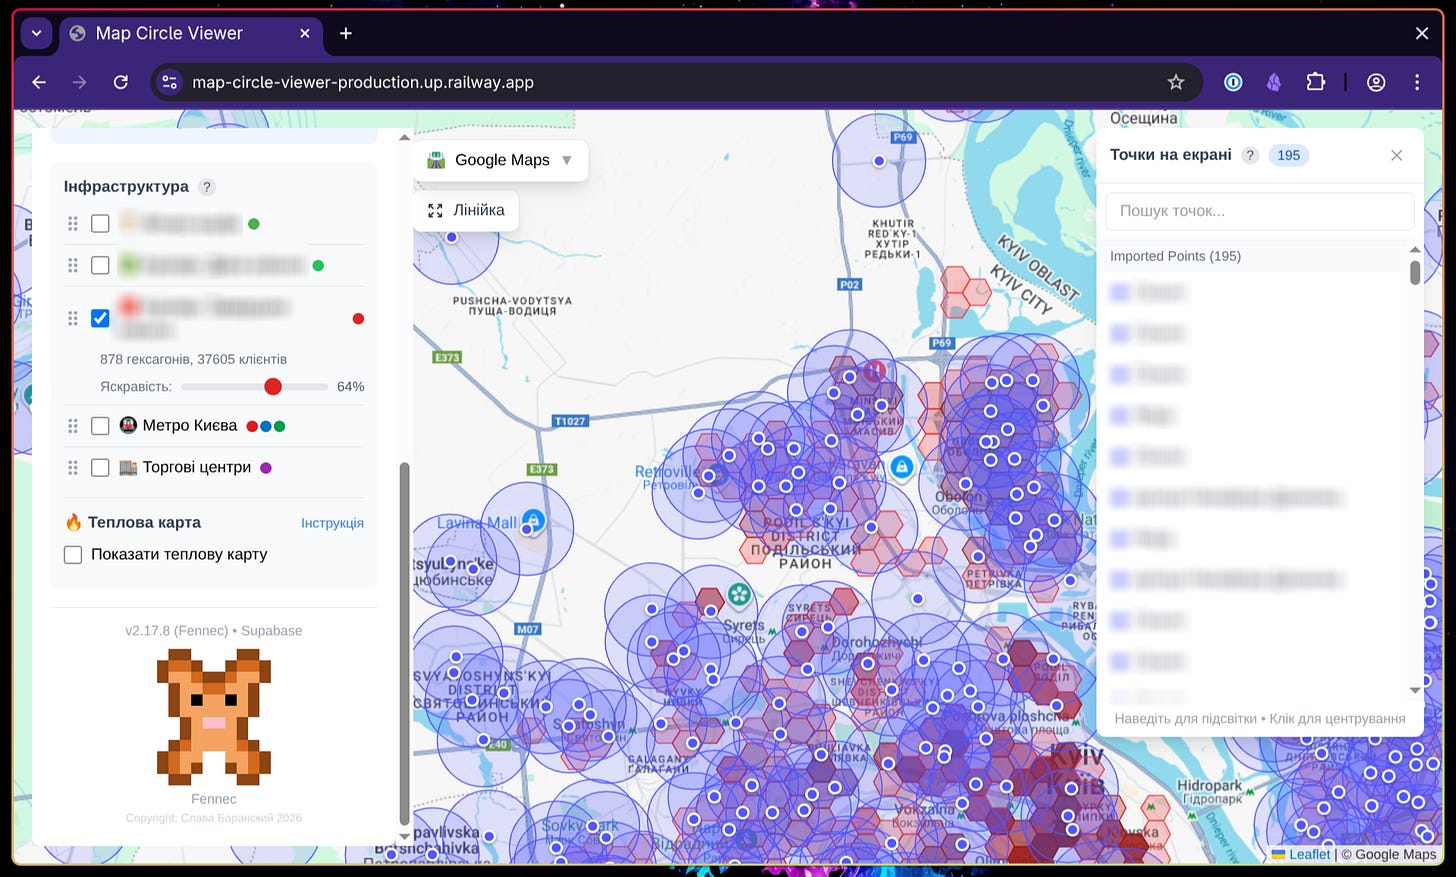Reload the current page
This screenshot has height=877, width=1456.
click(121, 82)
